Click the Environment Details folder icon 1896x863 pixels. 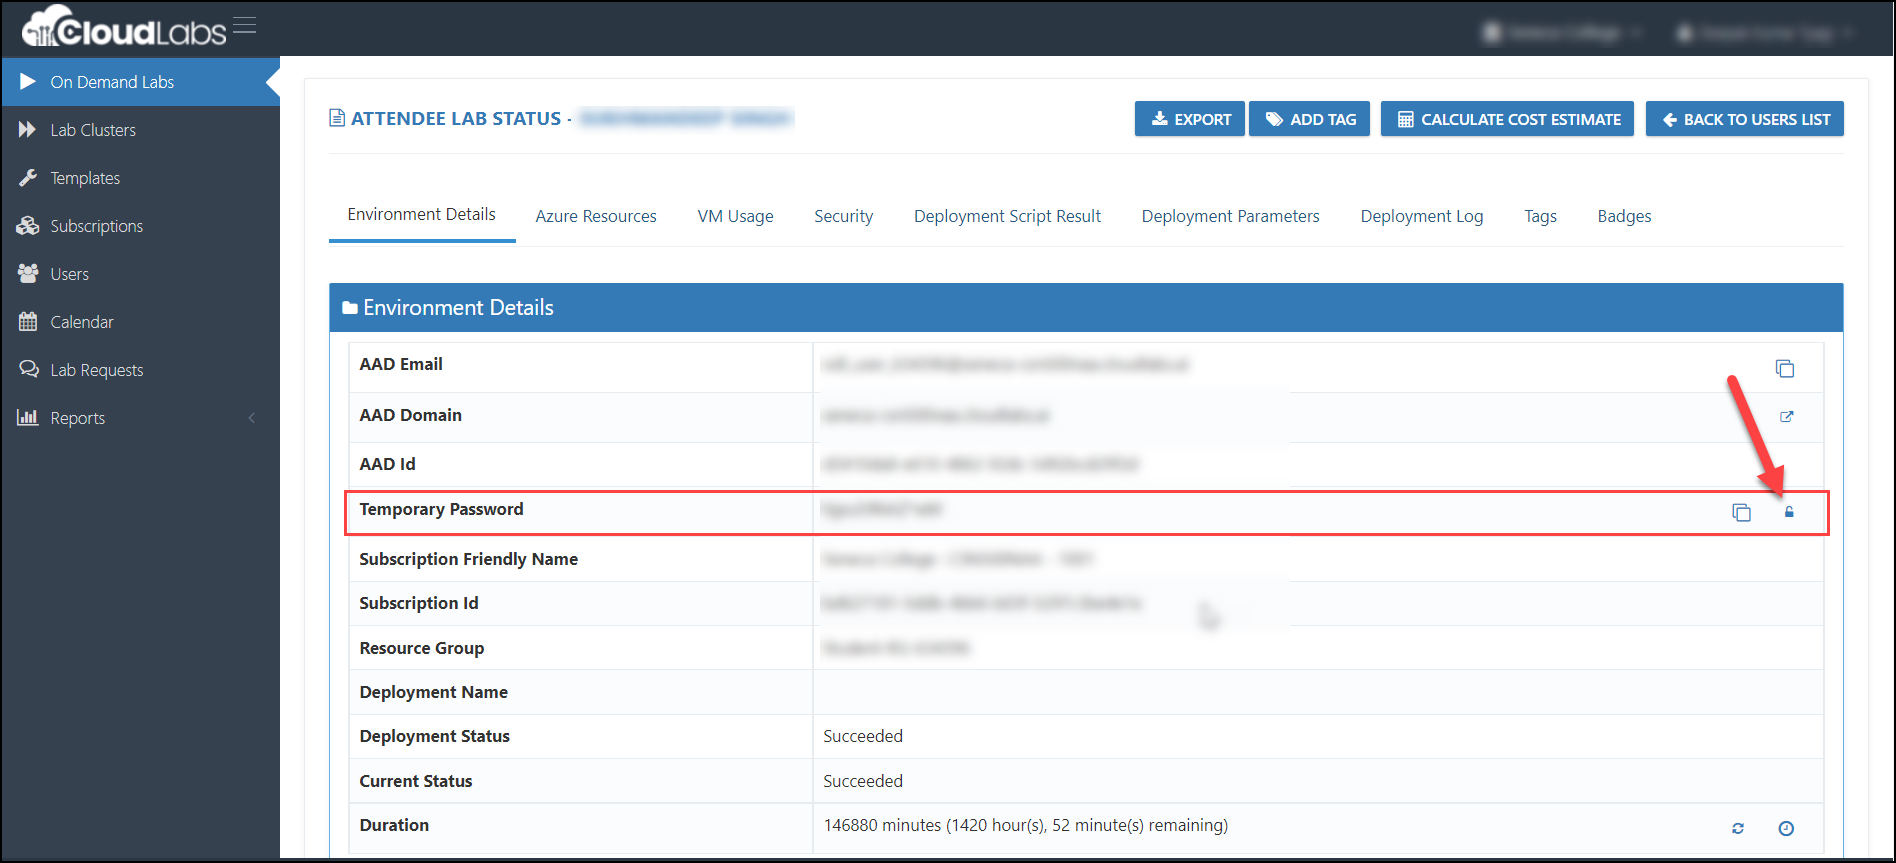click(350, 308)
